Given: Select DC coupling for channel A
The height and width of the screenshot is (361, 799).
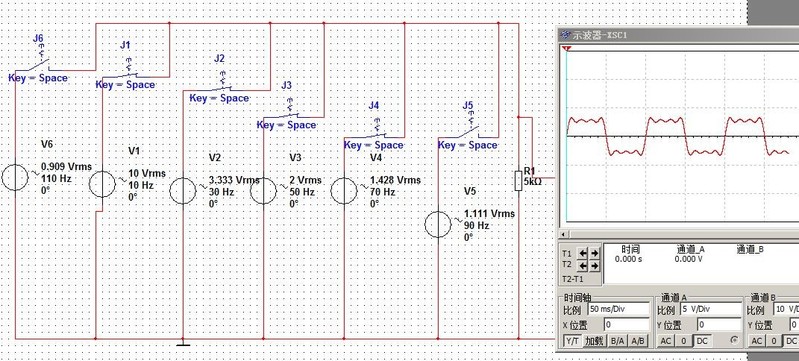Looking at the screenshot, I should pos(702,341).
